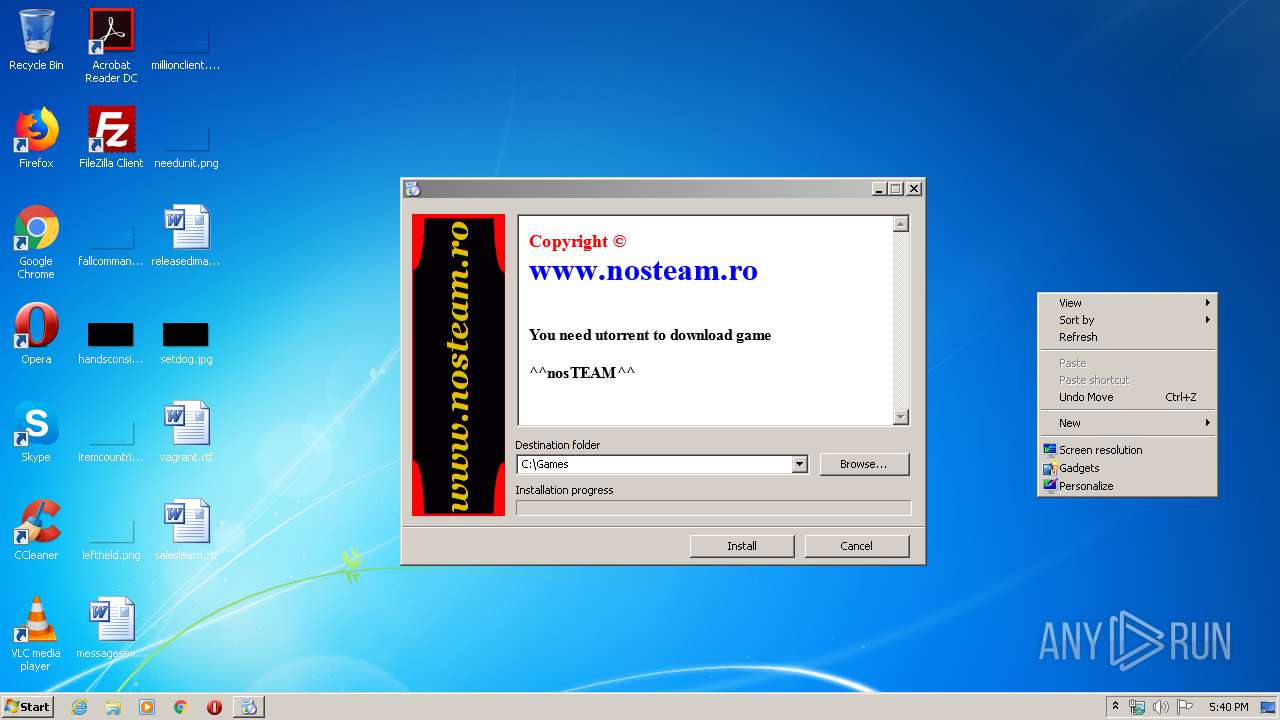Screen dimensions: 1280x720
Task: Launch Google Chrome desktop shortcut
Action: point(36,242)
